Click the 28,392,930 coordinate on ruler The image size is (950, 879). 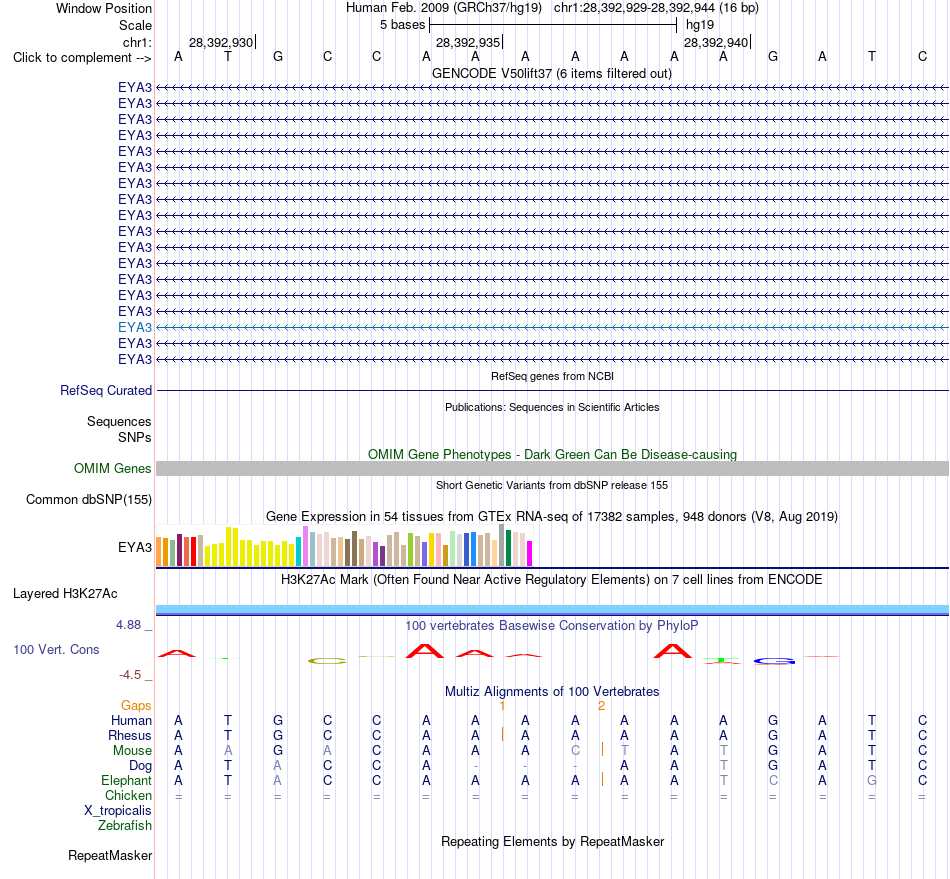tap(221, 42)
